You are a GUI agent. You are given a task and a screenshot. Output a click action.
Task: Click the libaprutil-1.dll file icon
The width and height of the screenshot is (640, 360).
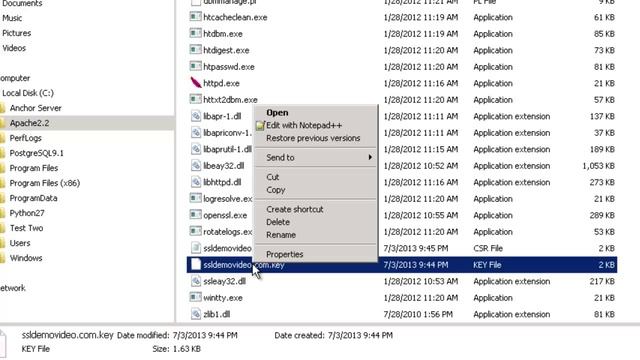[196, 149]
